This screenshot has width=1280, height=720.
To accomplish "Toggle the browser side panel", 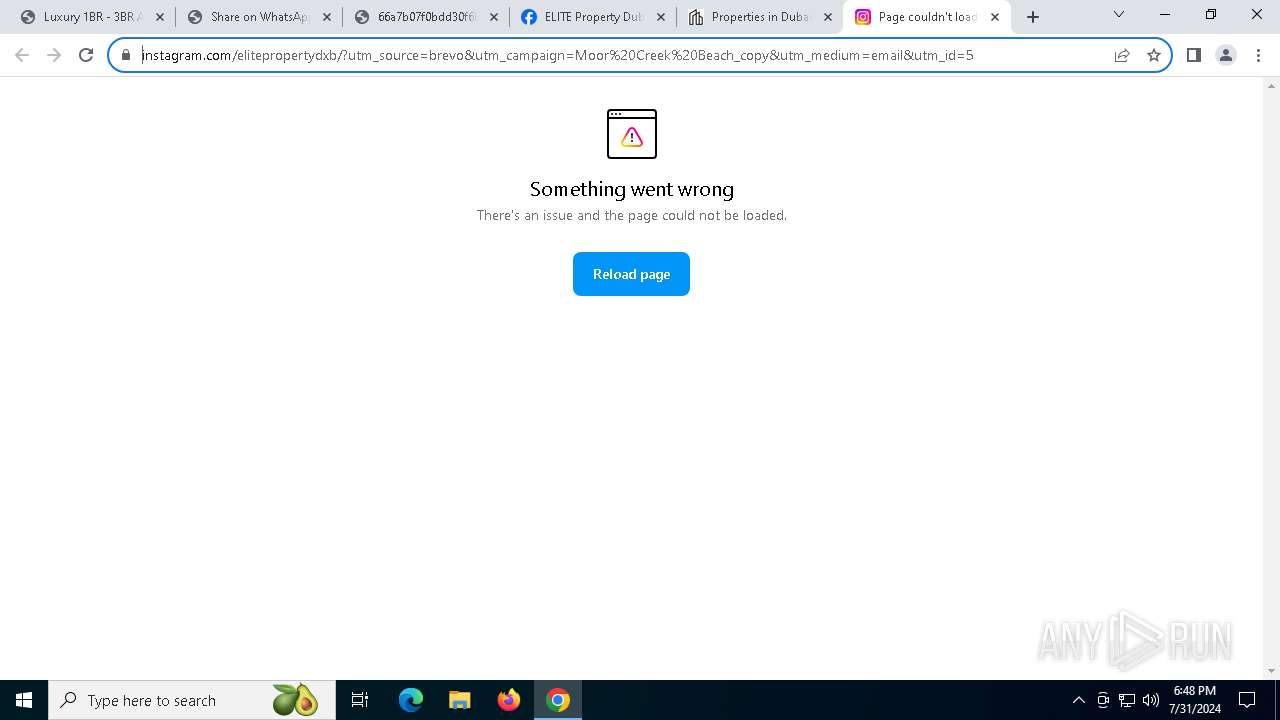I will (1194, 55).
